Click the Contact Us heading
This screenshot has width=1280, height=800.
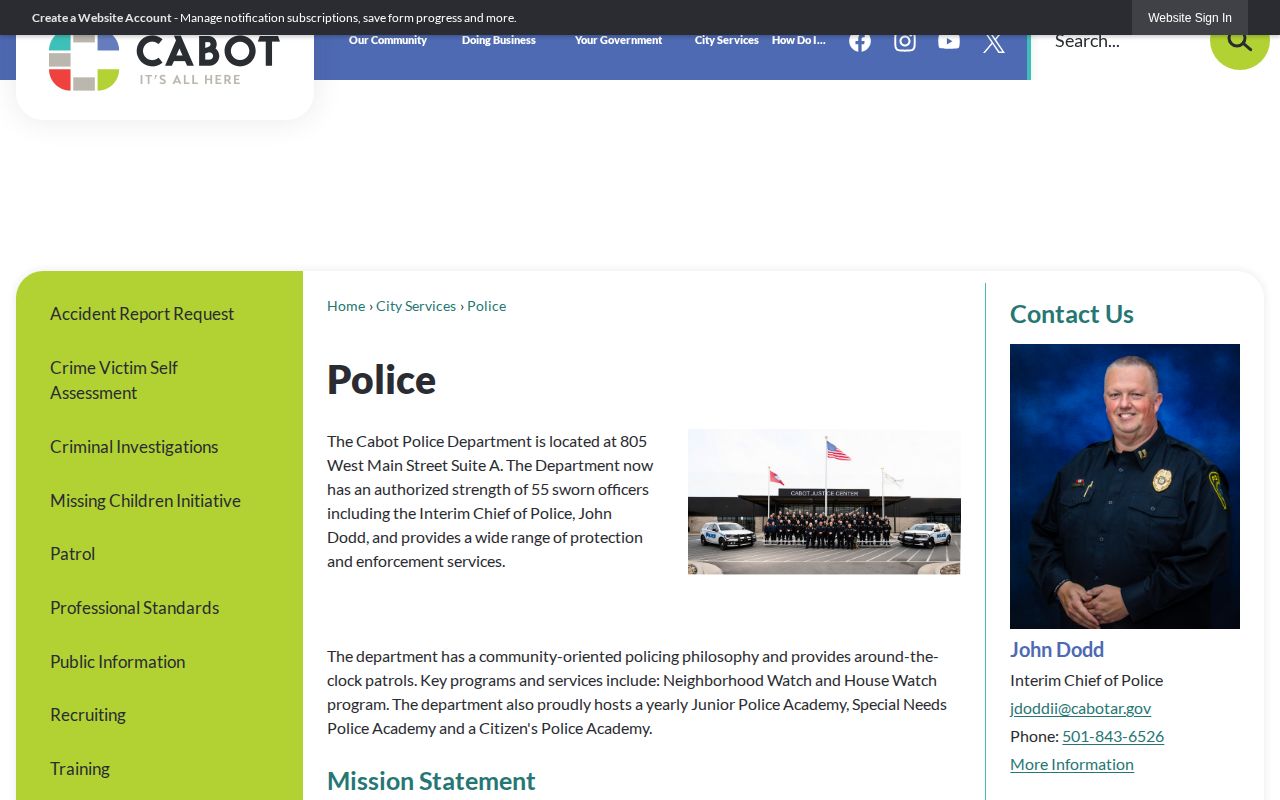click(x=1072, y=314)
